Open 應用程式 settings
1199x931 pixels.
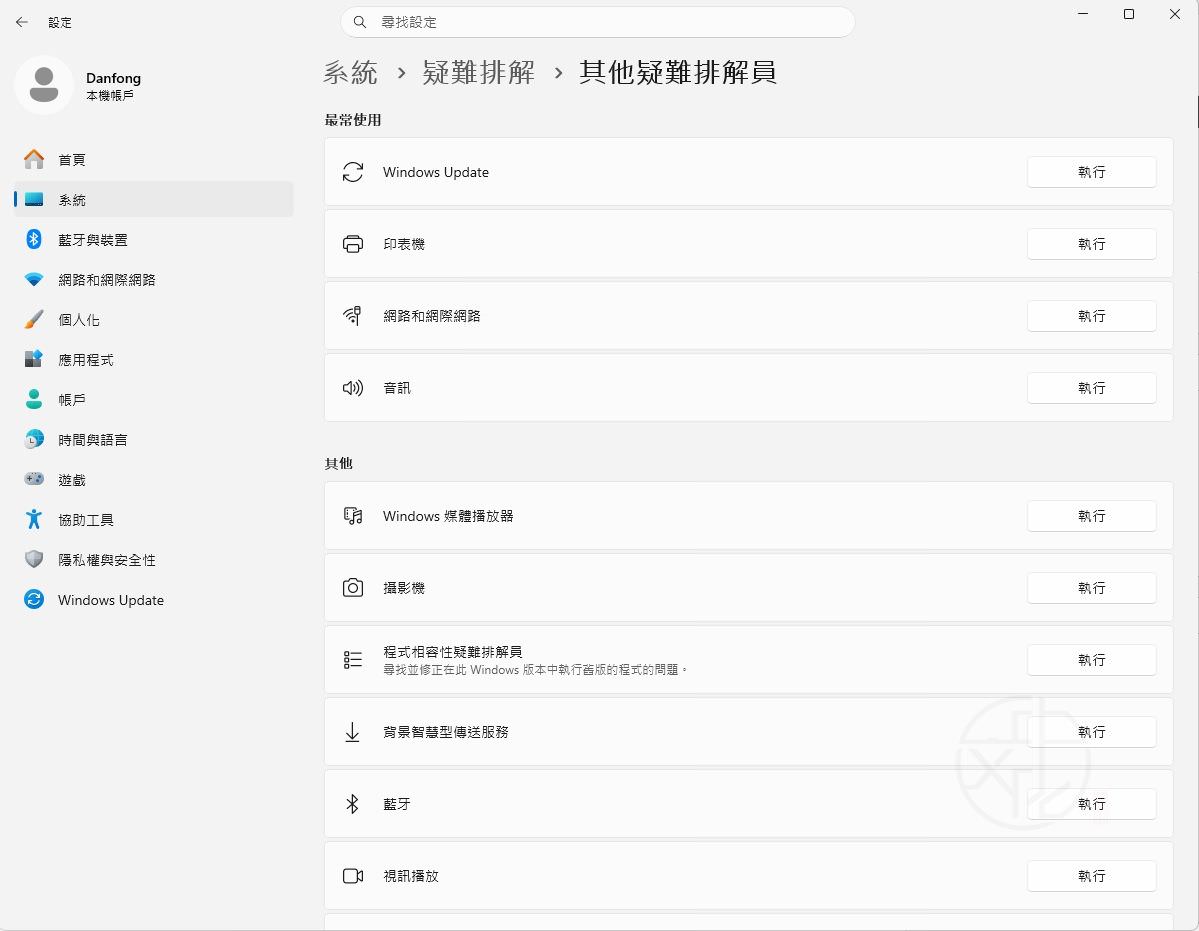(154, 359)
